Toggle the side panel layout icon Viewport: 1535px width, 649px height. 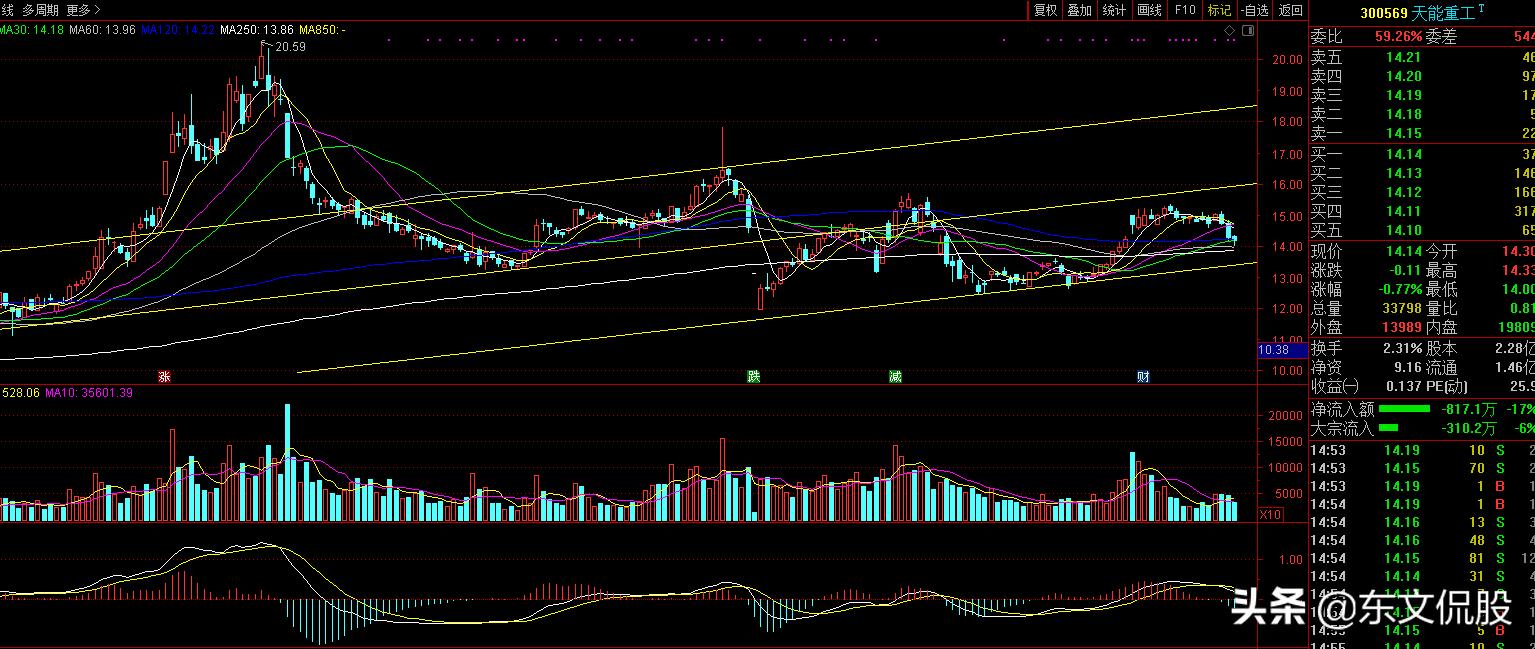tap(1247, 31)
